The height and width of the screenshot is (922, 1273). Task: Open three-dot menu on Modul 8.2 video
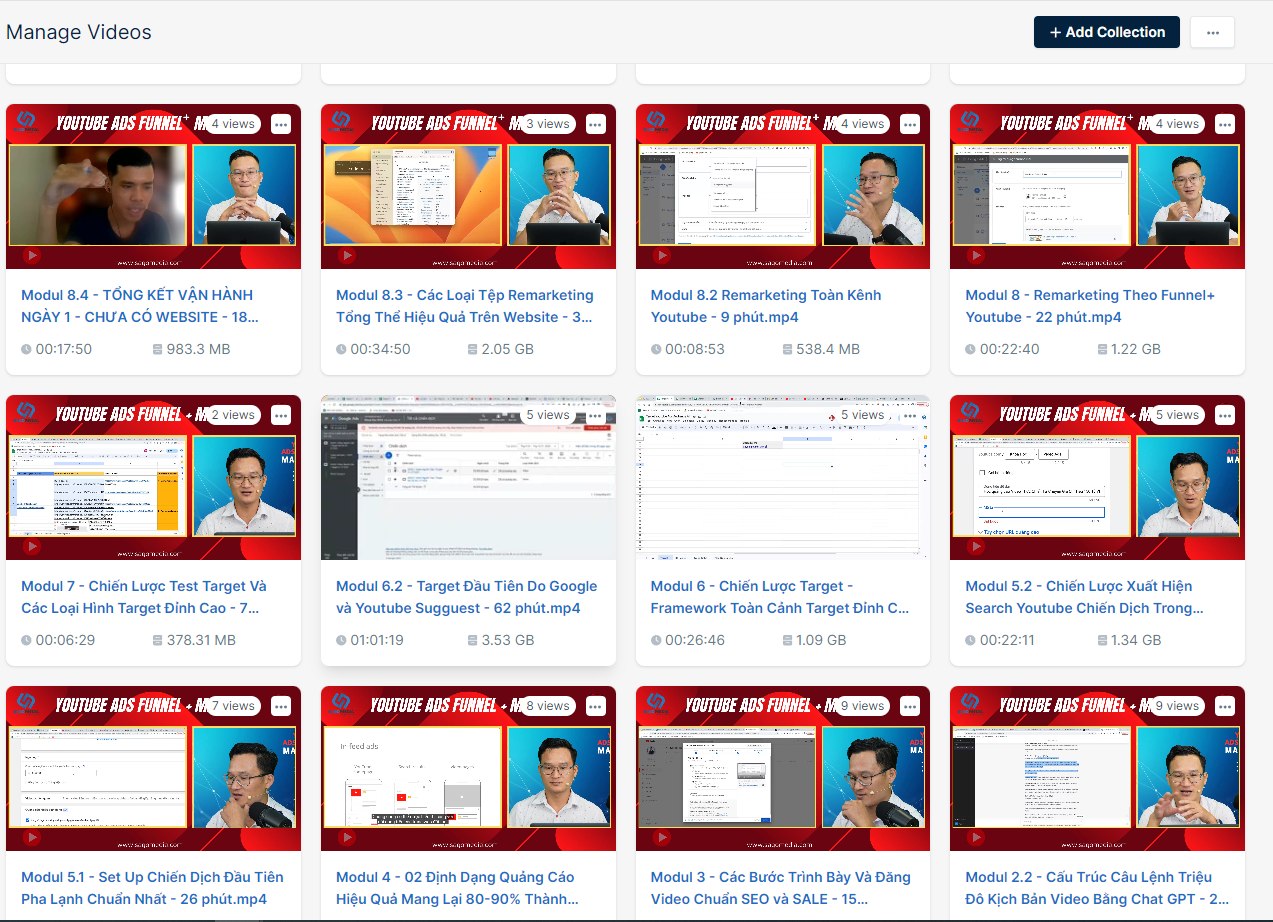point(910,124)
